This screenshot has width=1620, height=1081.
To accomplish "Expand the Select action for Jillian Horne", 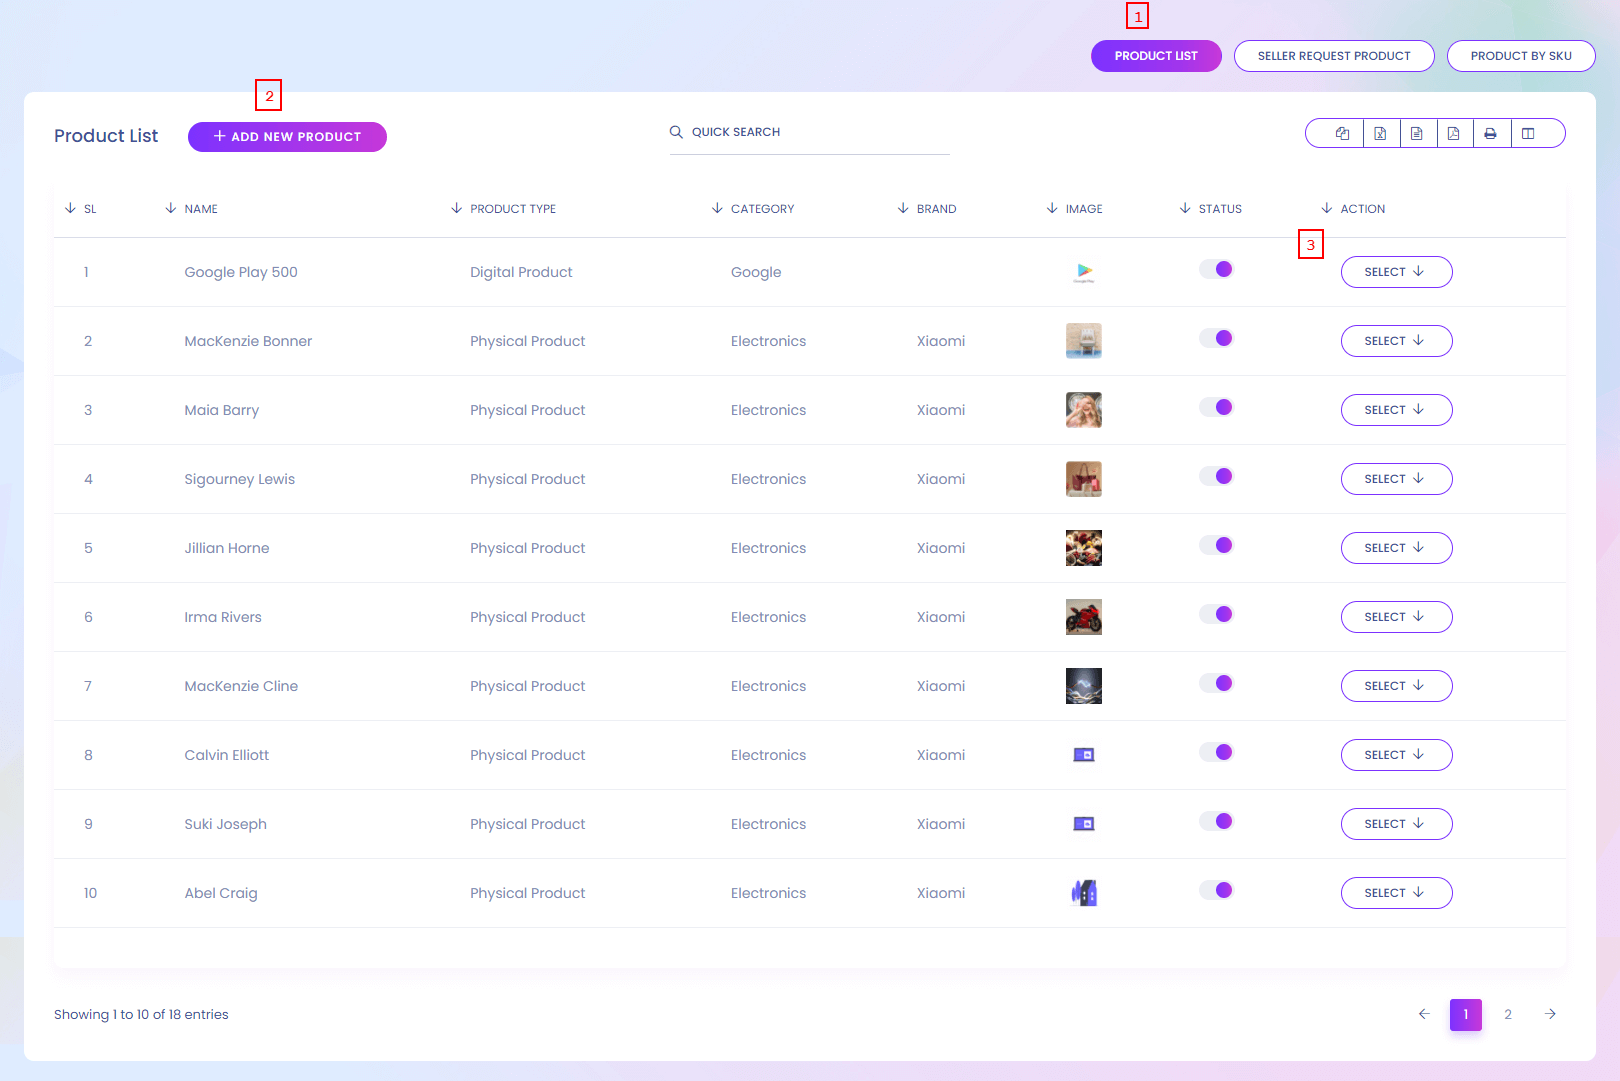I will pos(1396,548).
